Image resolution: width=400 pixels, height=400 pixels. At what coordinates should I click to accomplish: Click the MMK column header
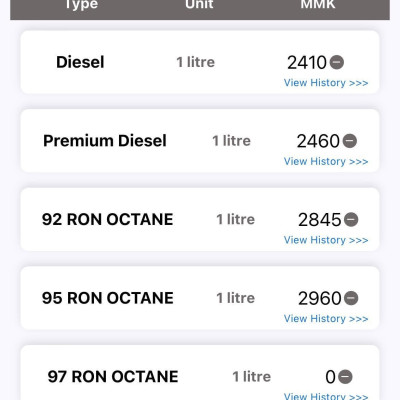click(318, 4)
